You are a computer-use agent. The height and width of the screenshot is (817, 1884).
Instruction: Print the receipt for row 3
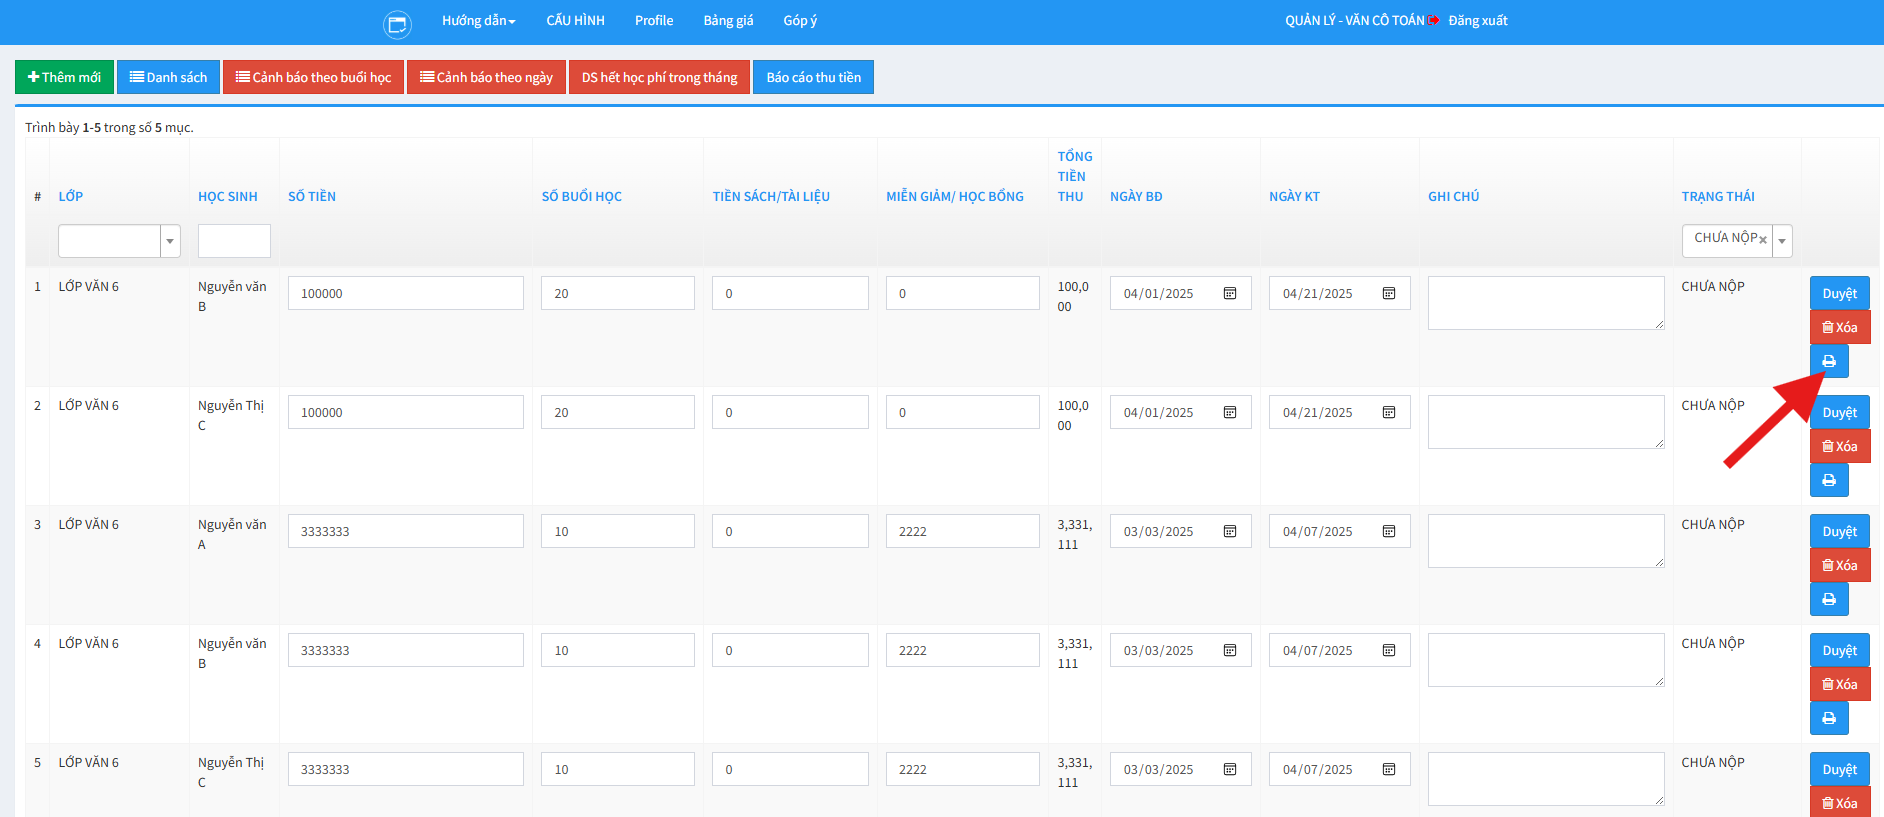click(x=1828, y=599)
